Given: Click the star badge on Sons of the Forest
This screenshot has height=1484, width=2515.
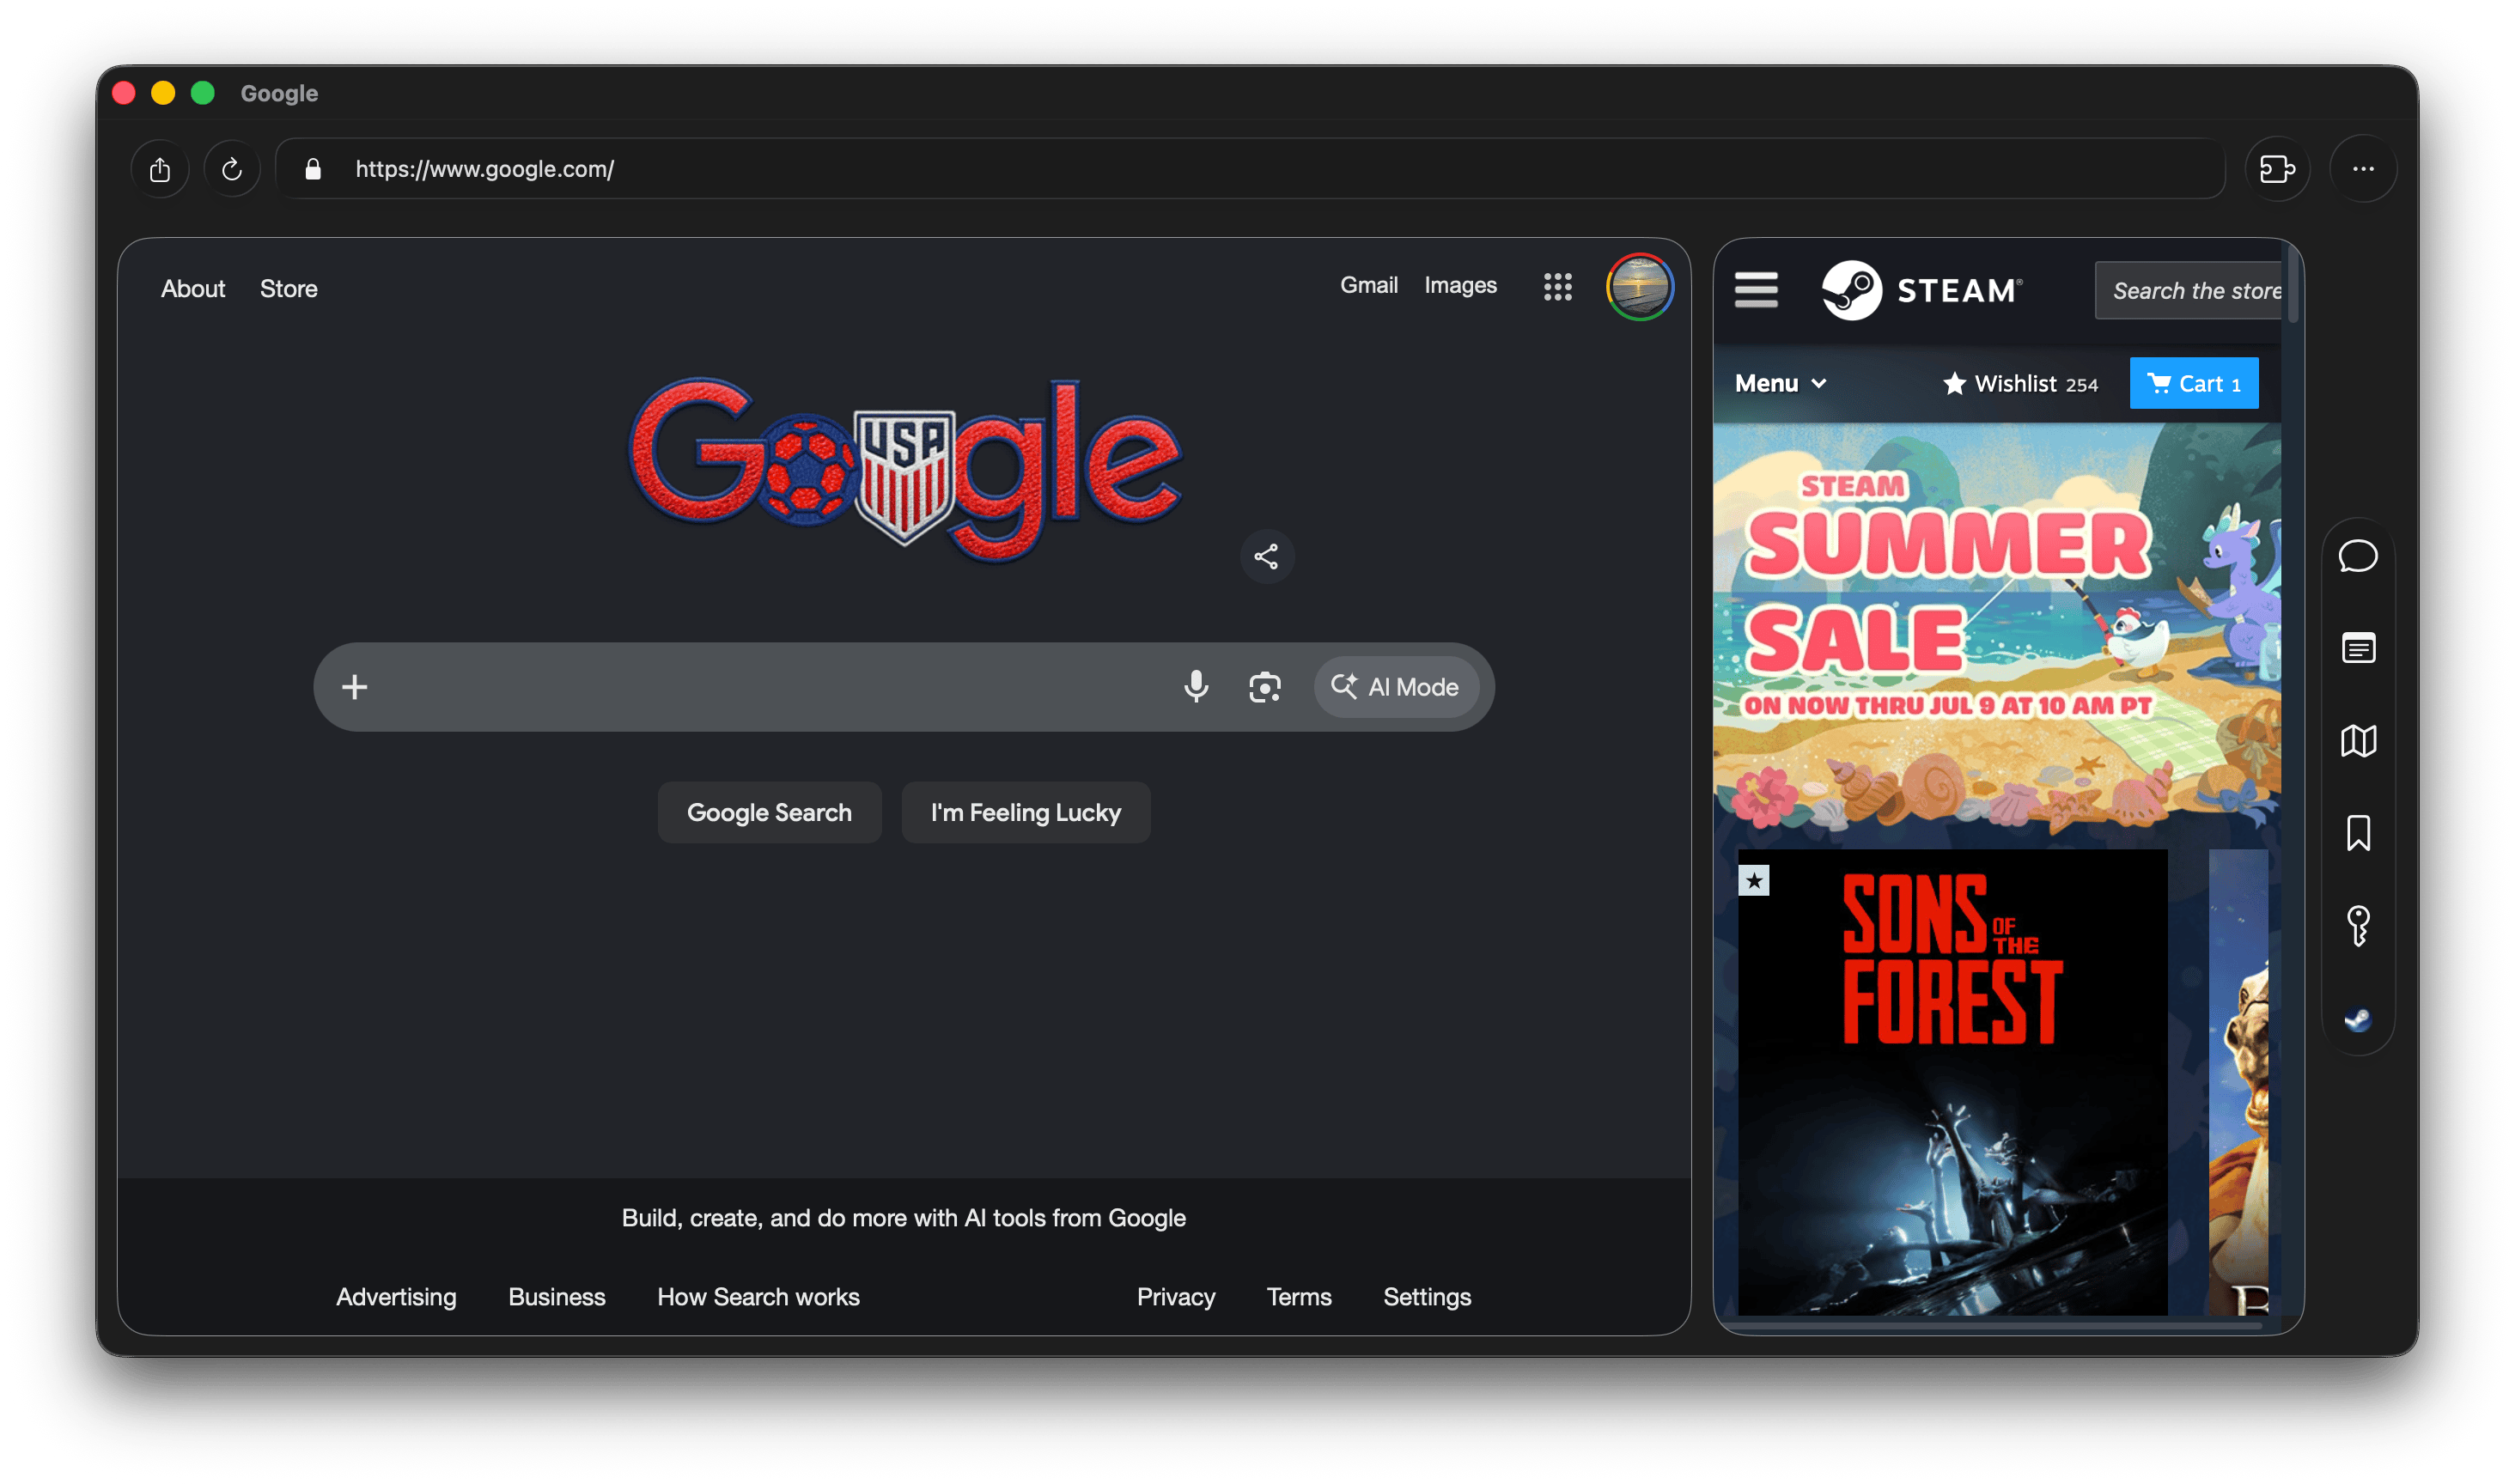Looking at the screenshot, I should point(1753,880).
